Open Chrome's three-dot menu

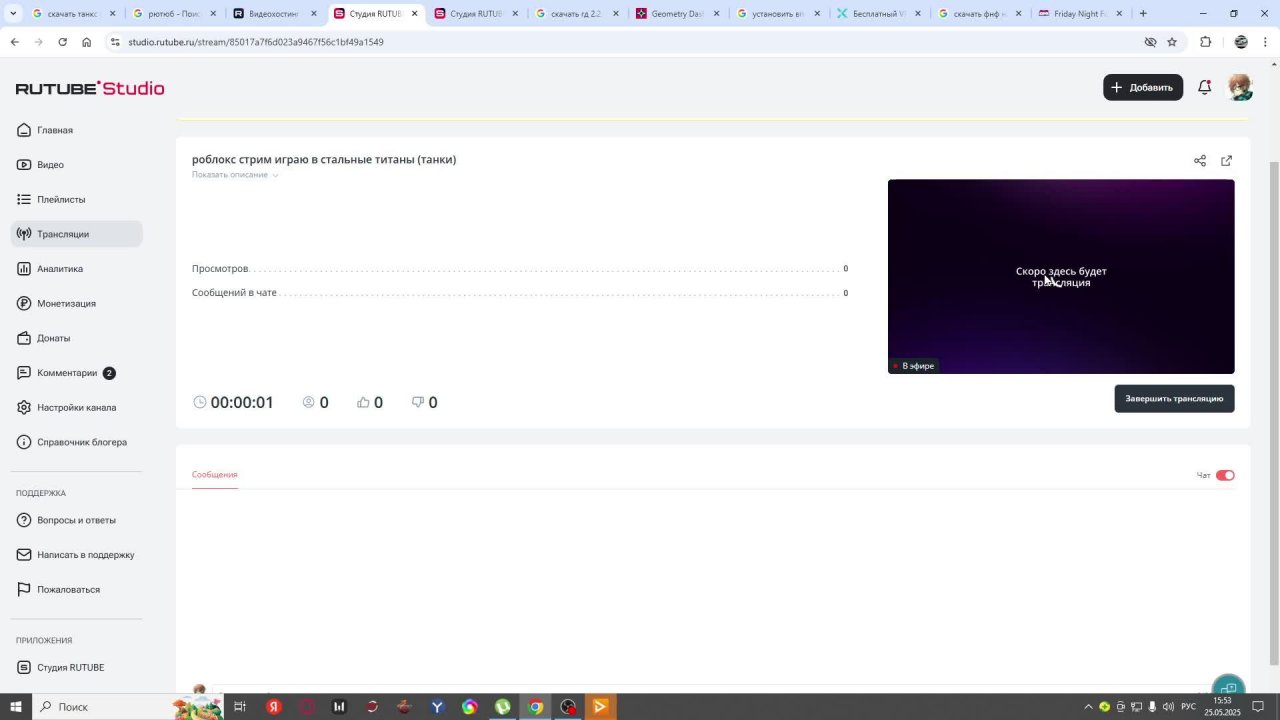(1265, 42)
